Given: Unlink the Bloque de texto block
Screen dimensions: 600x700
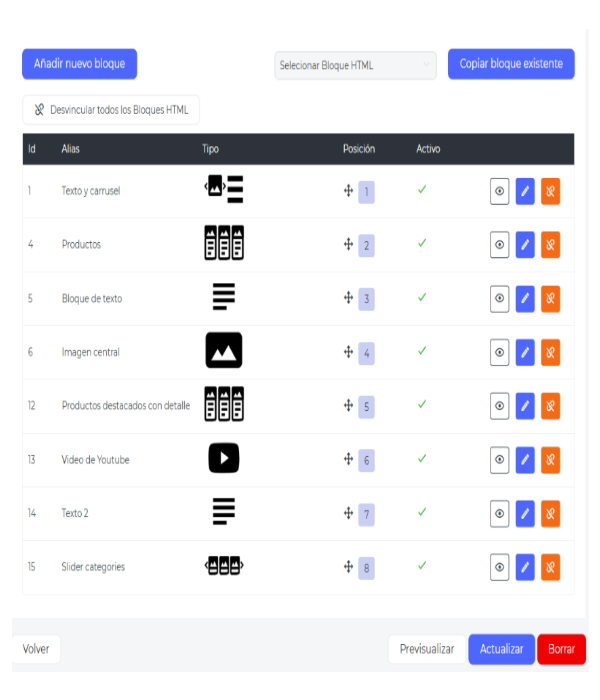Looking at the screenshot, I should click(x=550, y=299).
